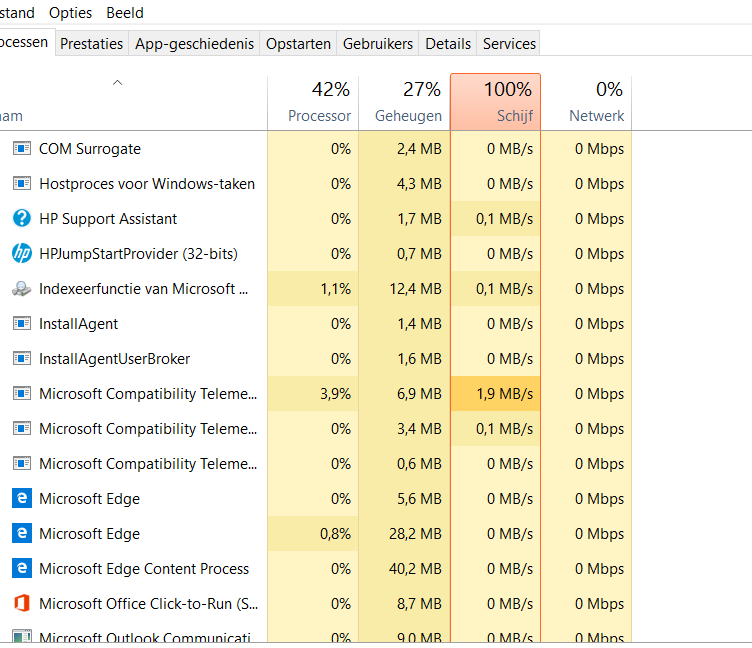Open the Services tab
Viewport: 752px width, 648px height.
[509, 44]
